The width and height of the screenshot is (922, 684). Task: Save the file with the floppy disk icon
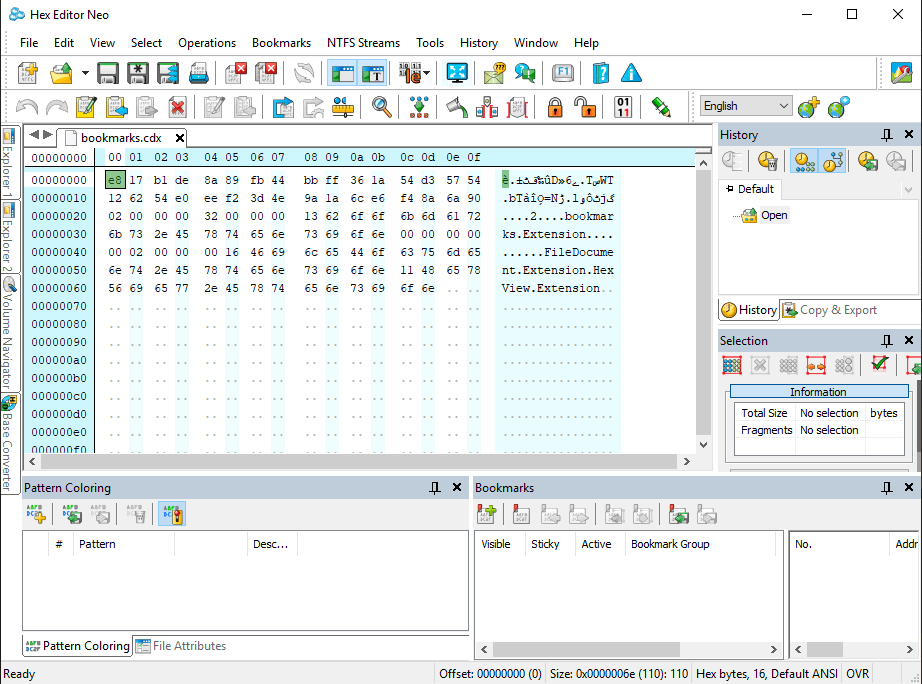[x=108, y=73]
